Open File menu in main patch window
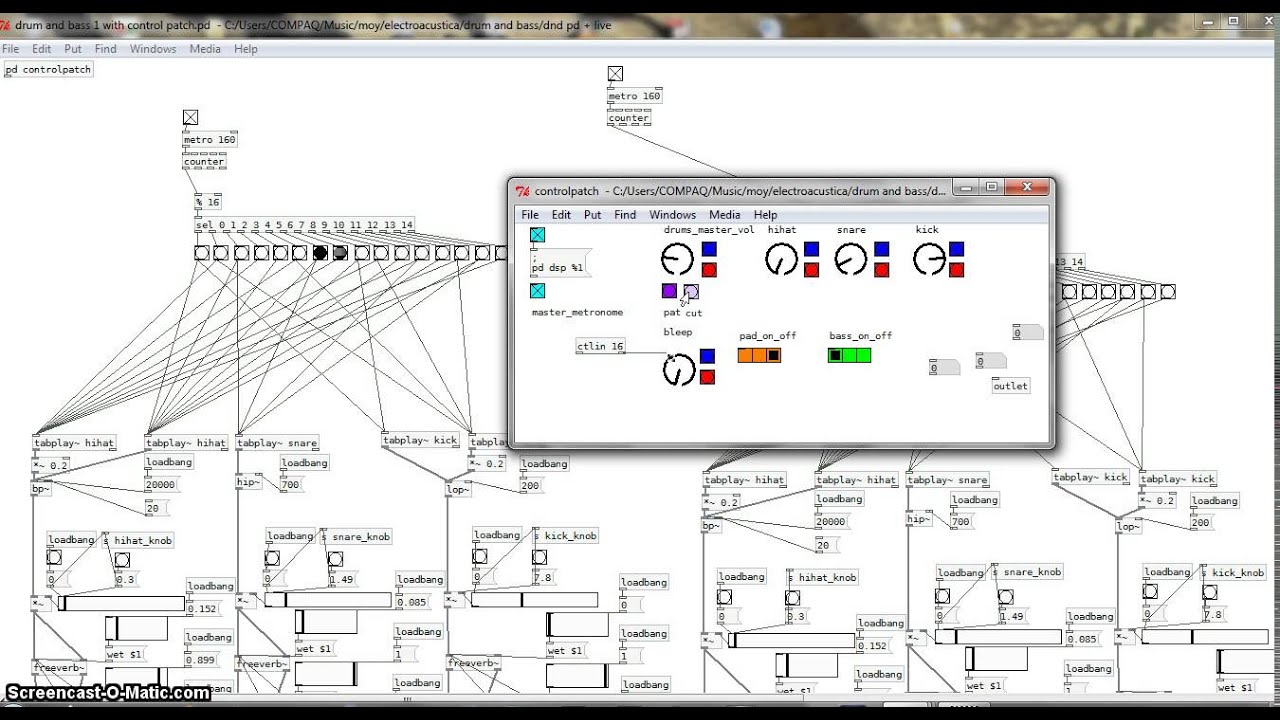 click(11, 49)
